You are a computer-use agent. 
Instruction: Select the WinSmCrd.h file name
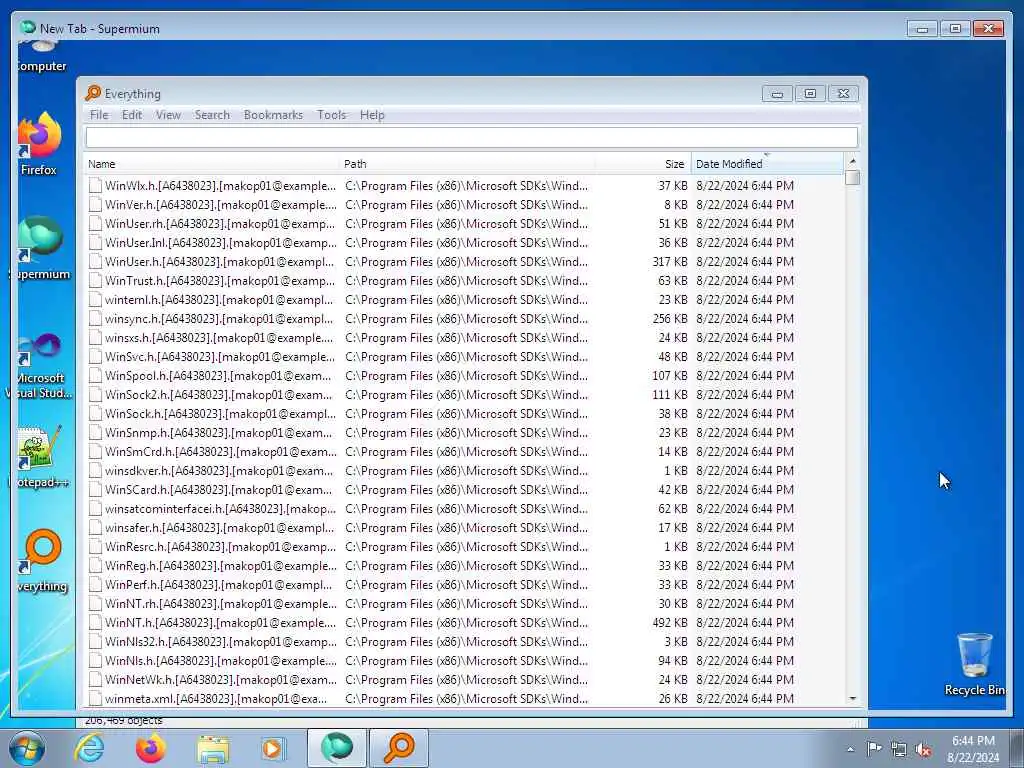click(x=221, y=451)
